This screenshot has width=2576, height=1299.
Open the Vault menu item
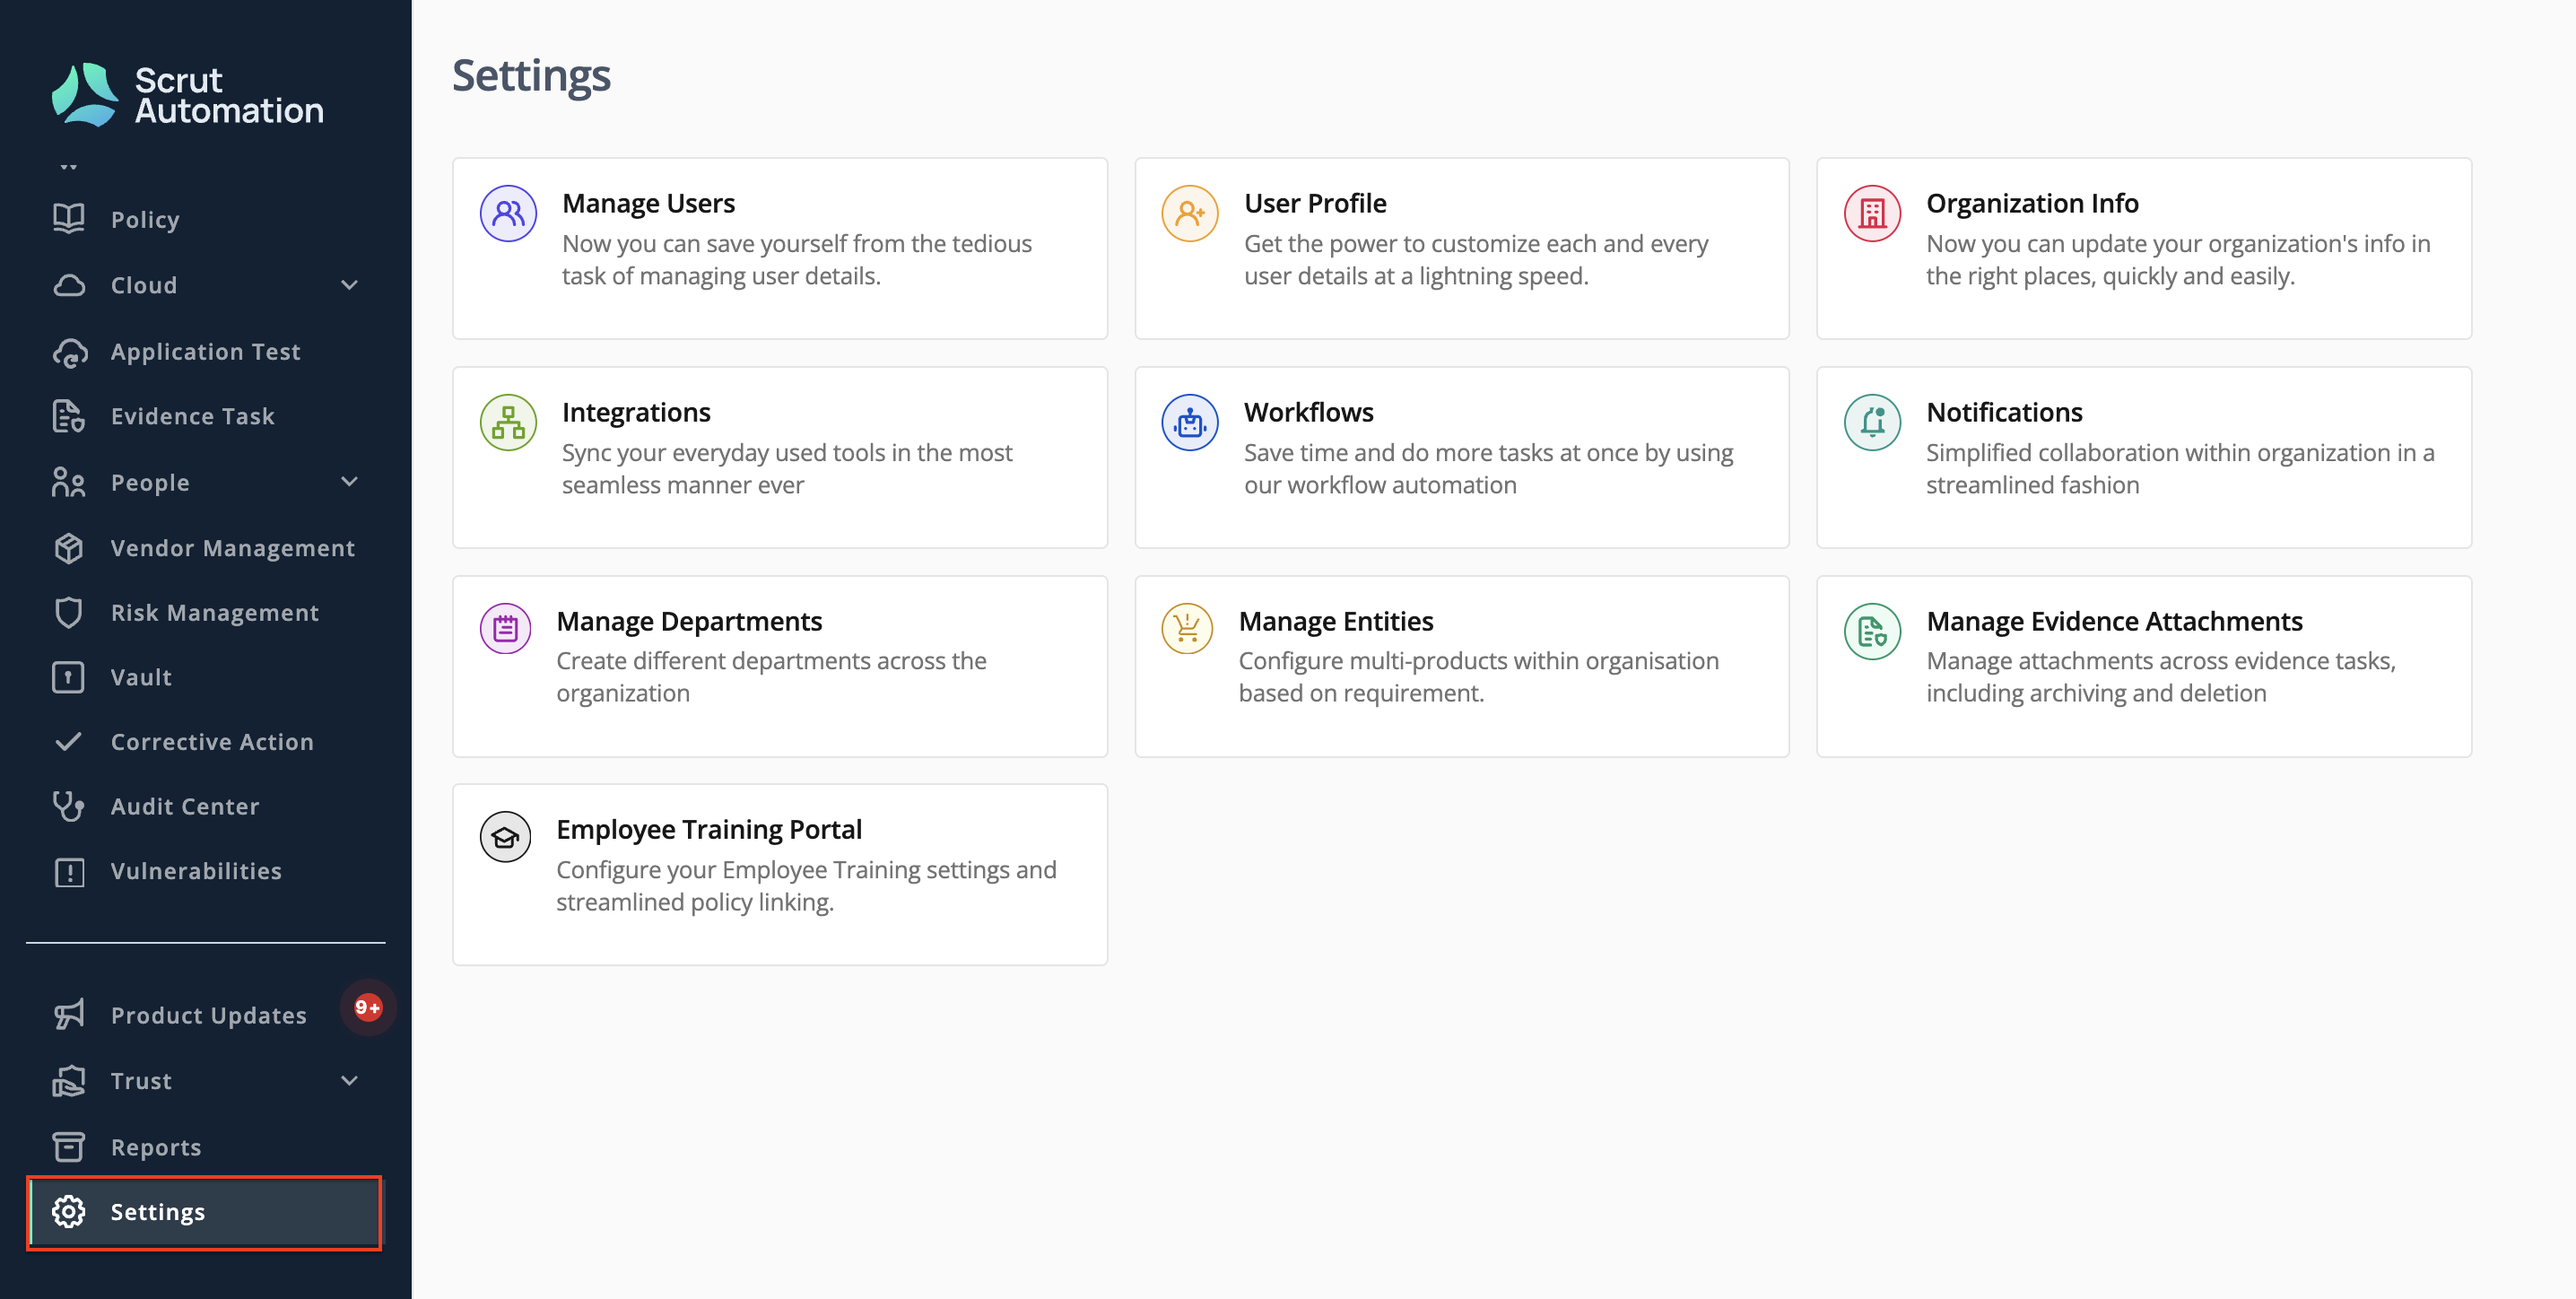pyautogui.click(x=141, y=677)
